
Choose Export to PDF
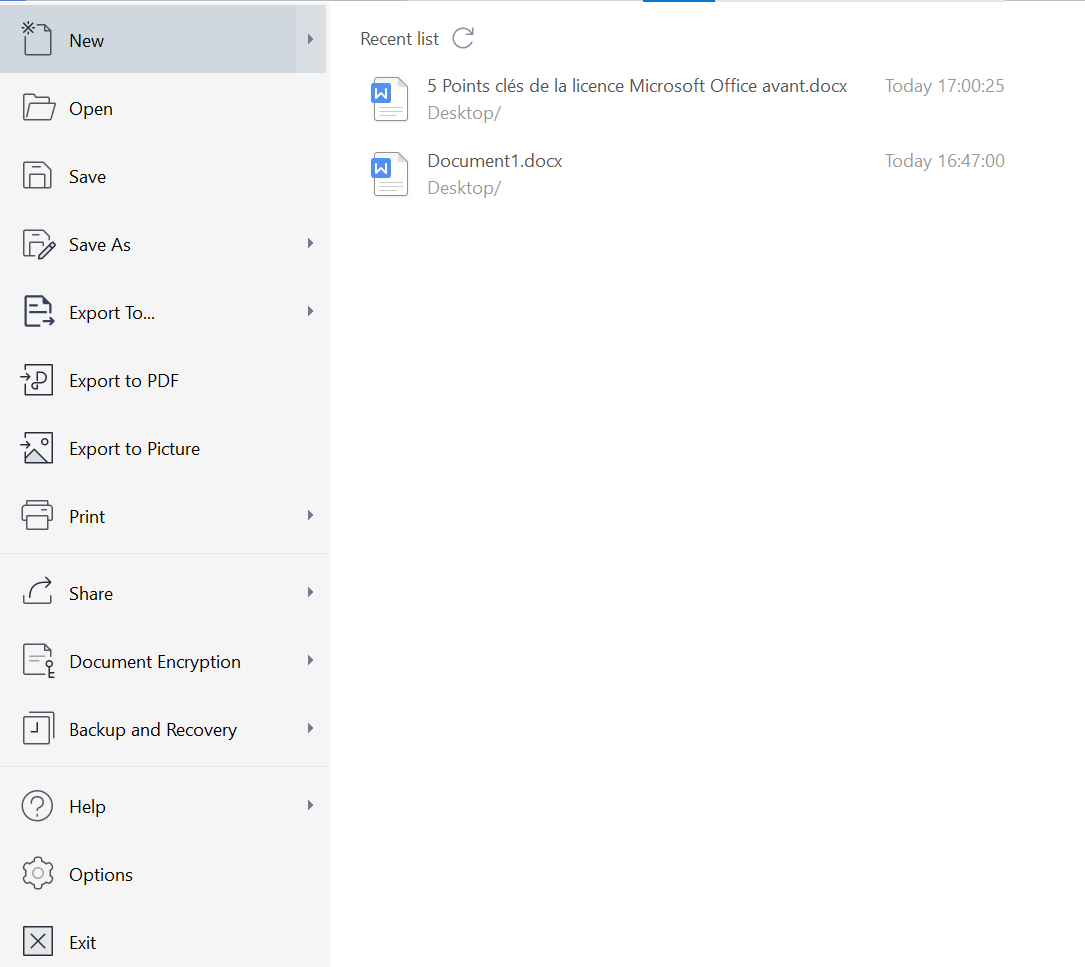pos(163,380)
